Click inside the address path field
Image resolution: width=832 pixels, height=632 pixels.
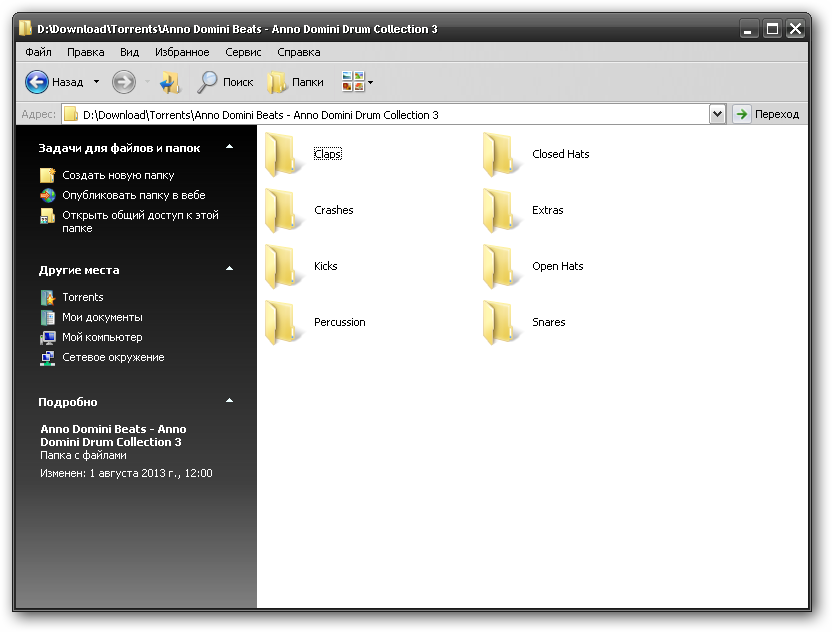400,114
